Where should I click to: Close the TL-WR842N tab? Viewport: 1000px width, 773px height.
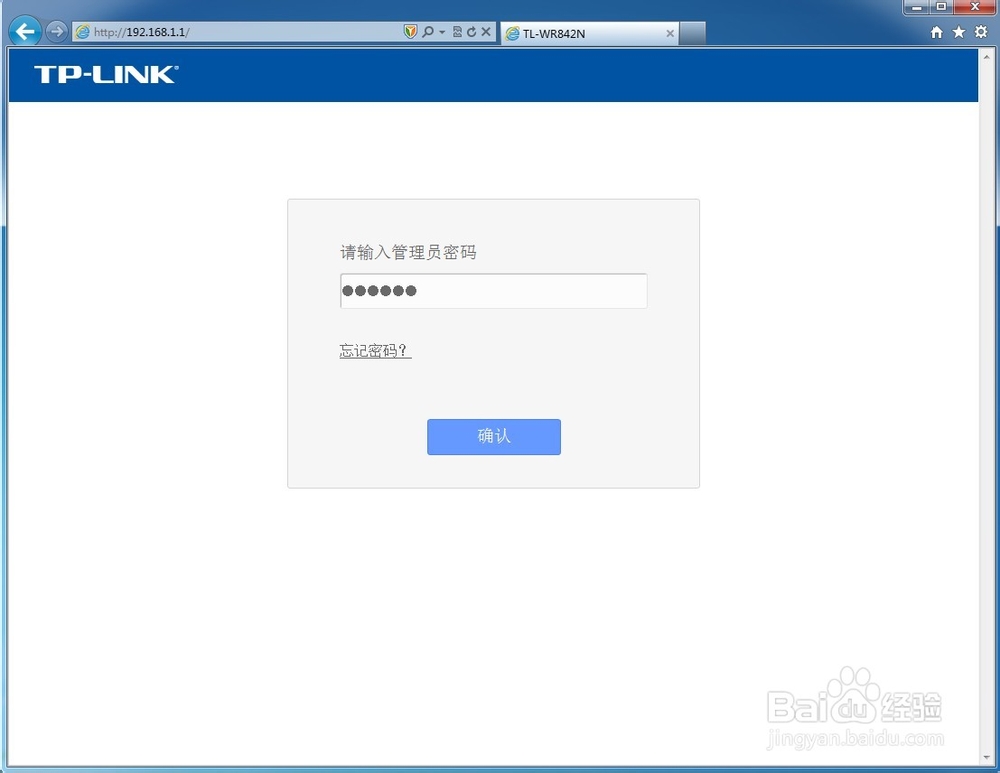670,33
